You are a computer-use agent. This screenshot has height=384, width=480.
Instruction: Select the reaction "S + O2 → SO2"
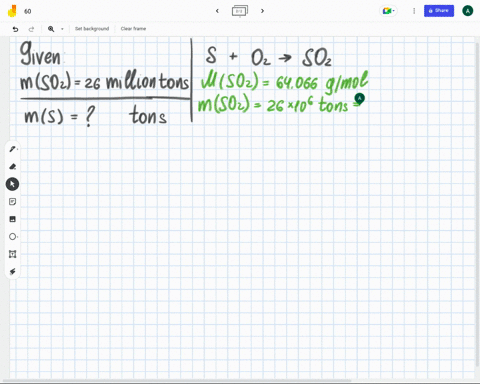pos(269,56)
